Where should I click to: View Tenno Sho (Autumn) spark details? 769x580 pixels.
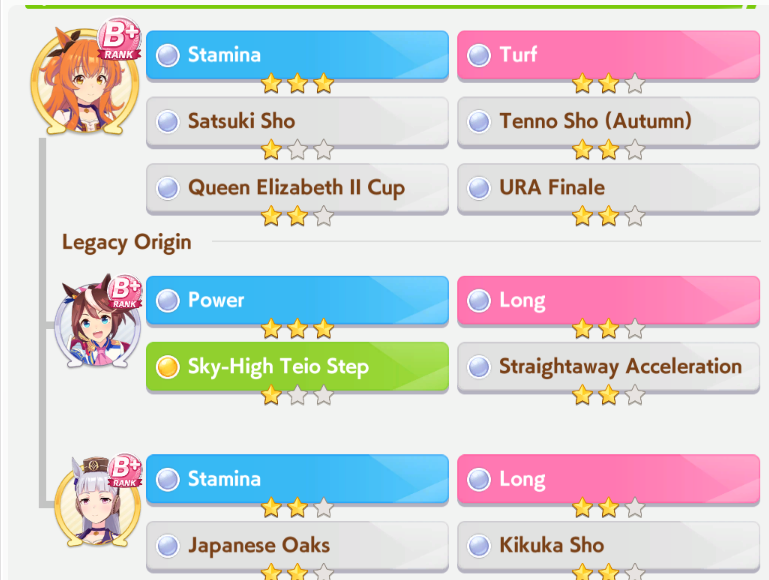(x=608, y=122)
